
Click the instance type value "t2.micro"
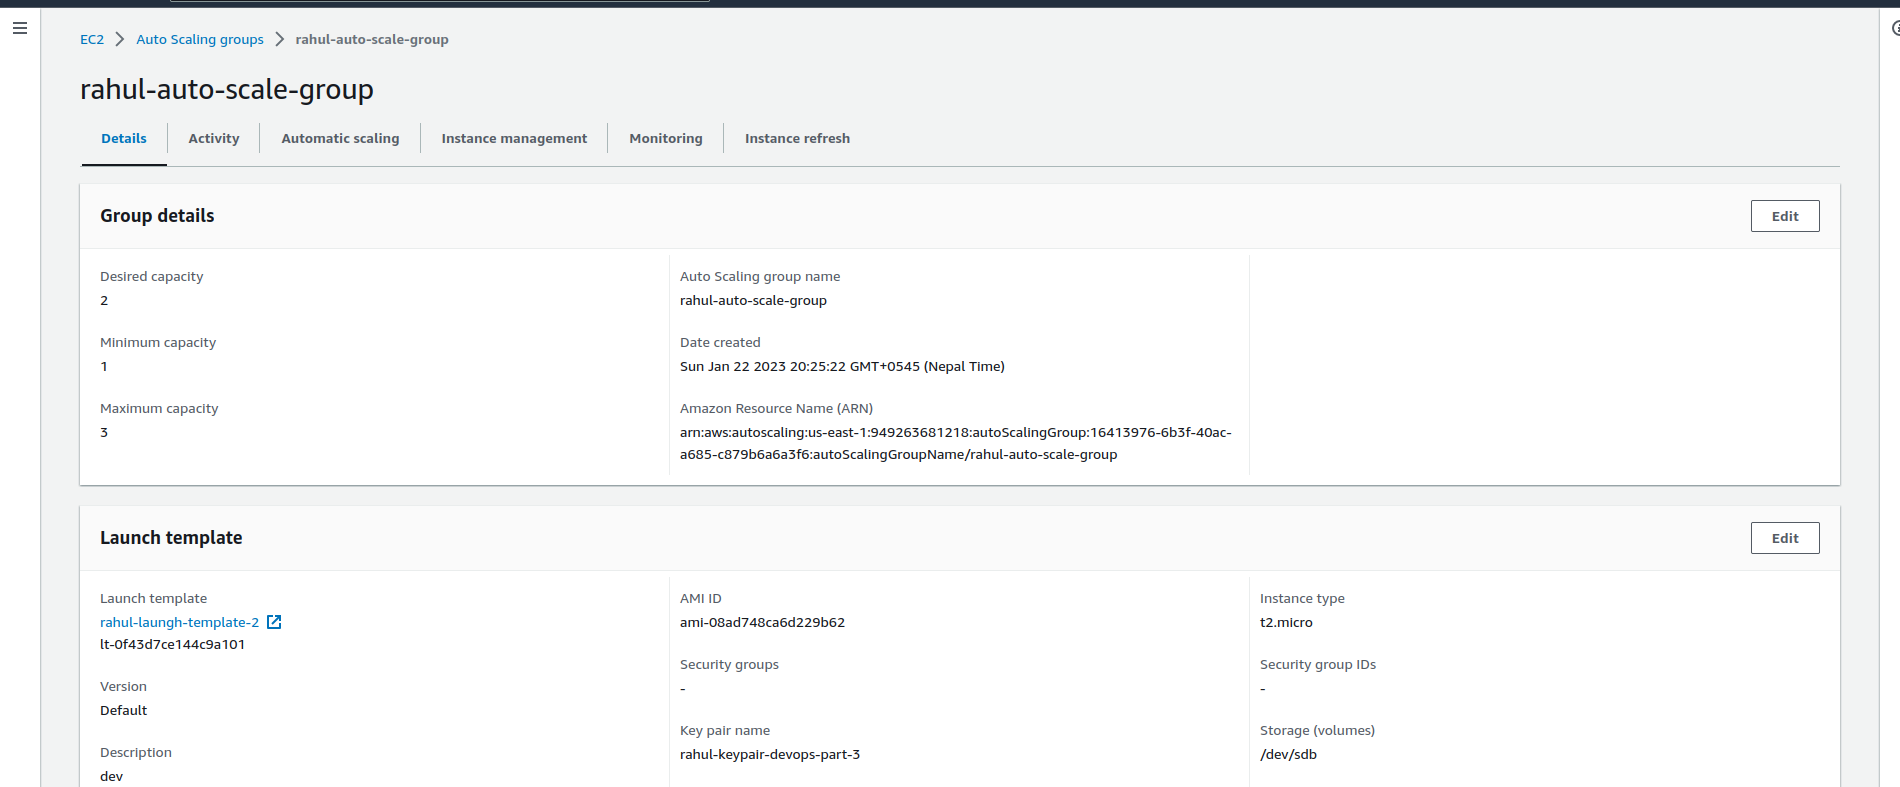(1286, 622)
